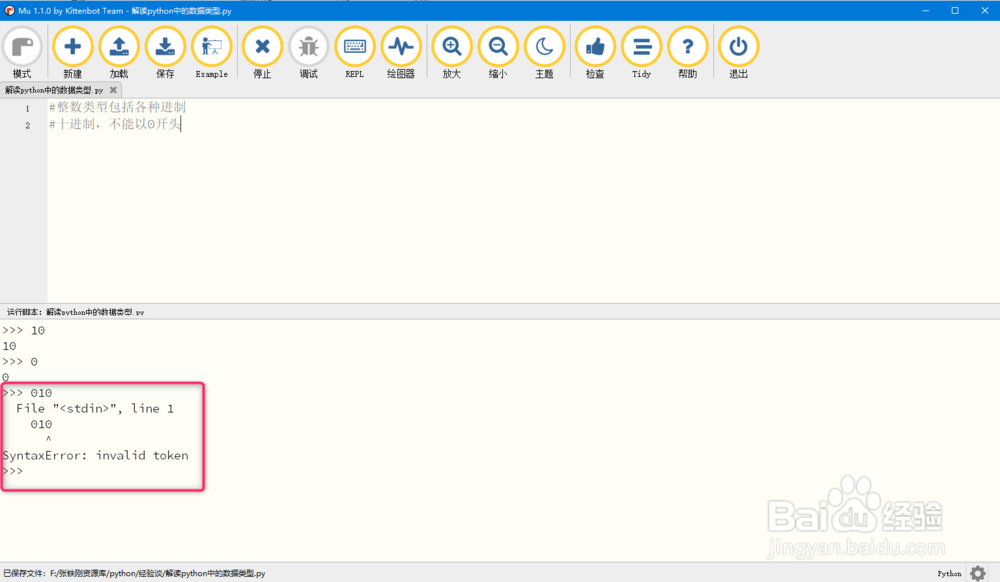
Task: Click line number 2 in gutter
Action: click(27, 125)
